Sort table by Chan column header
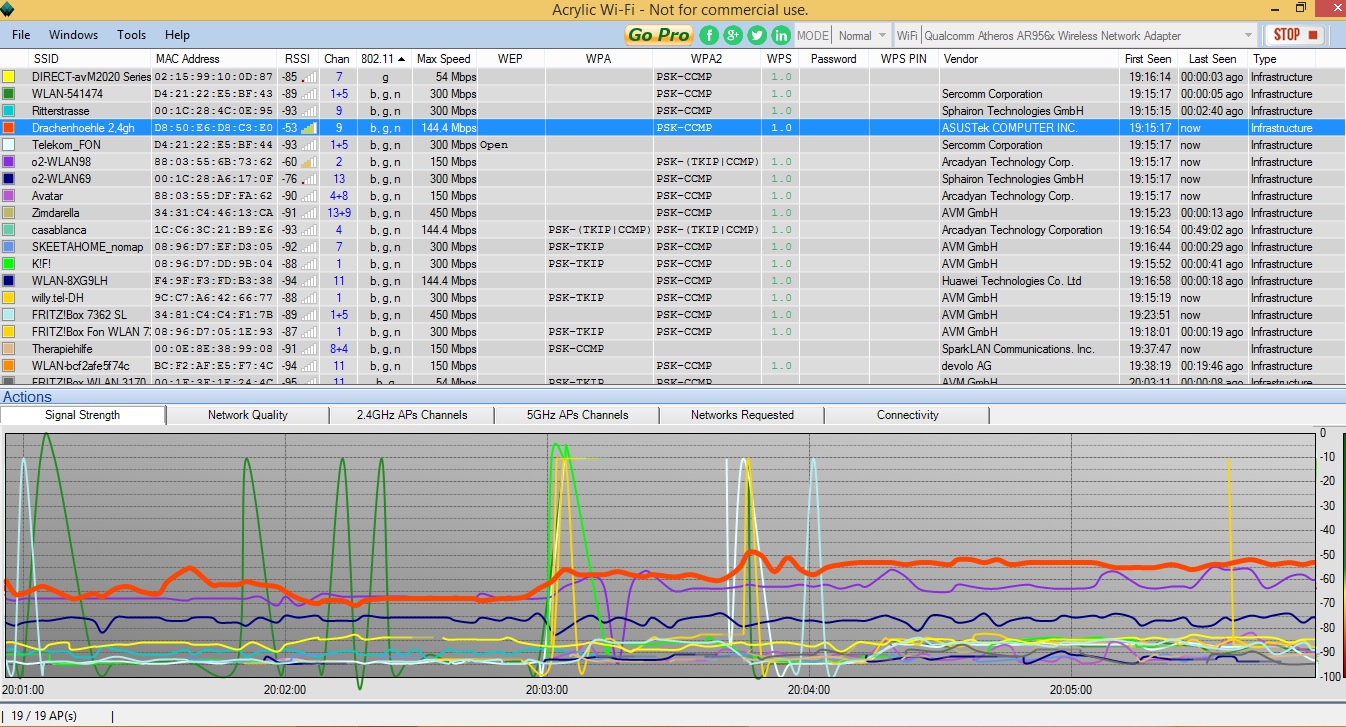The height and width of the screenshot is (727, 1346). pyautogui.click(x=338, y=59)
